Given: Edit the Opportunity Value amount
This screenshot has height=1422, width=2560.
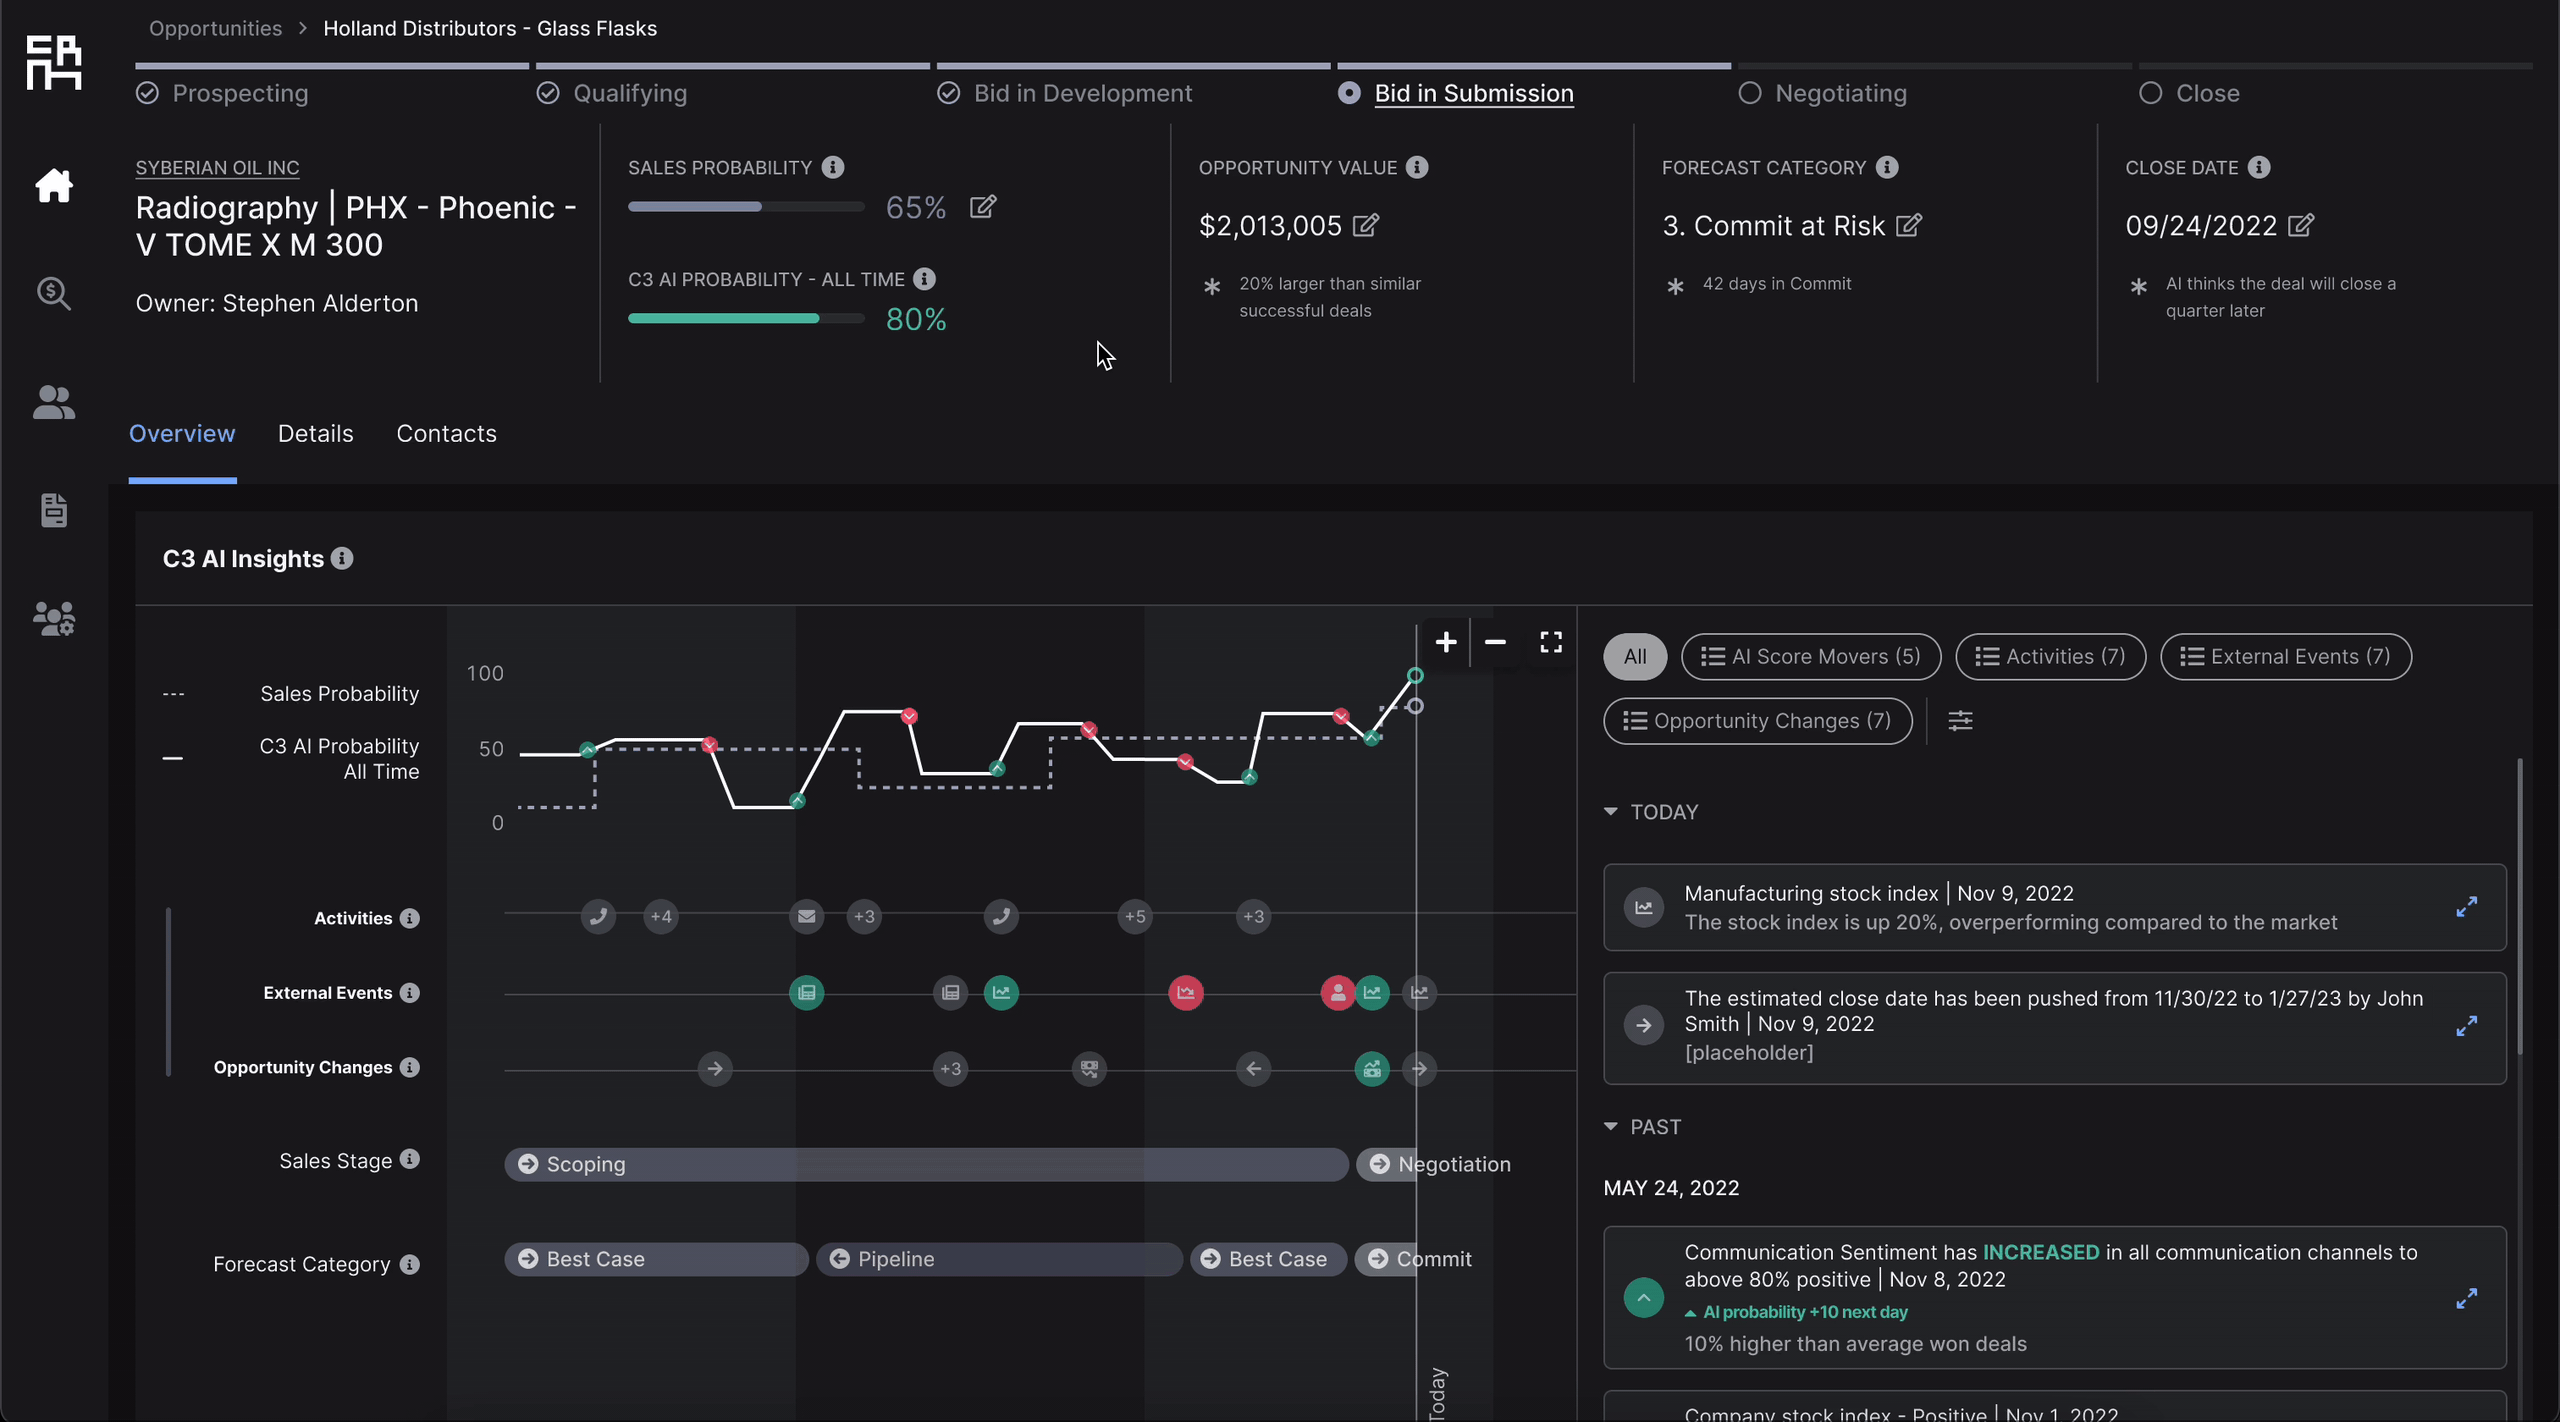Looking at the screenshot, I should [1366, 225].
